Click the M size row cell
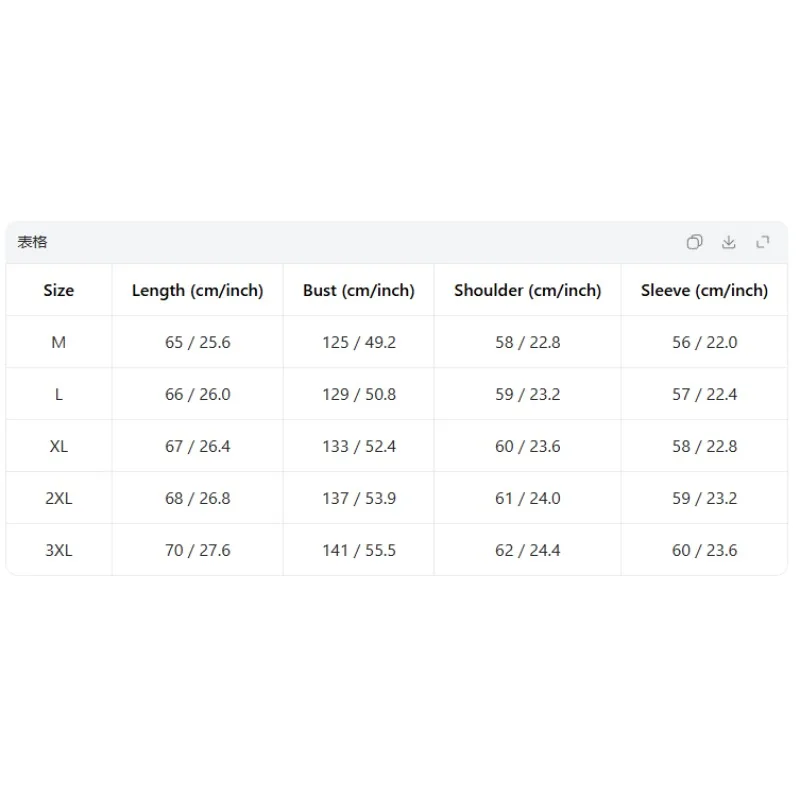 (x=59, y=342)
